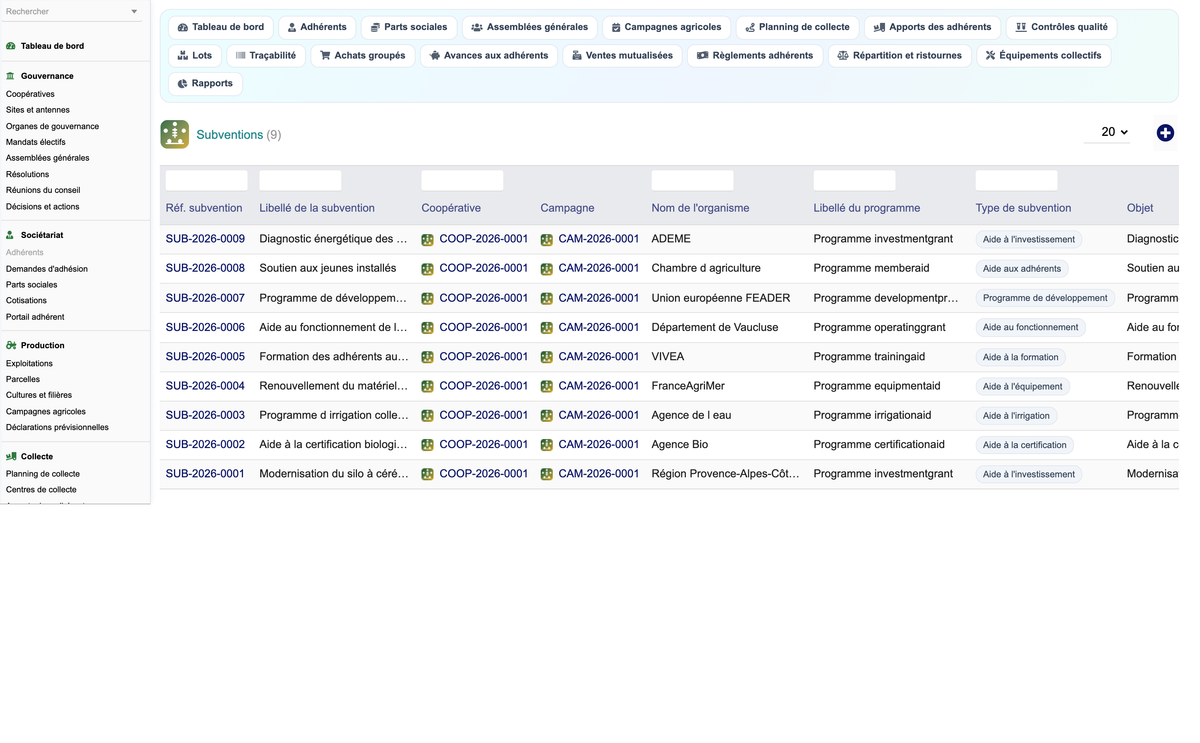Click the Gouvernance section icon in sidebar

click(11, 76)
